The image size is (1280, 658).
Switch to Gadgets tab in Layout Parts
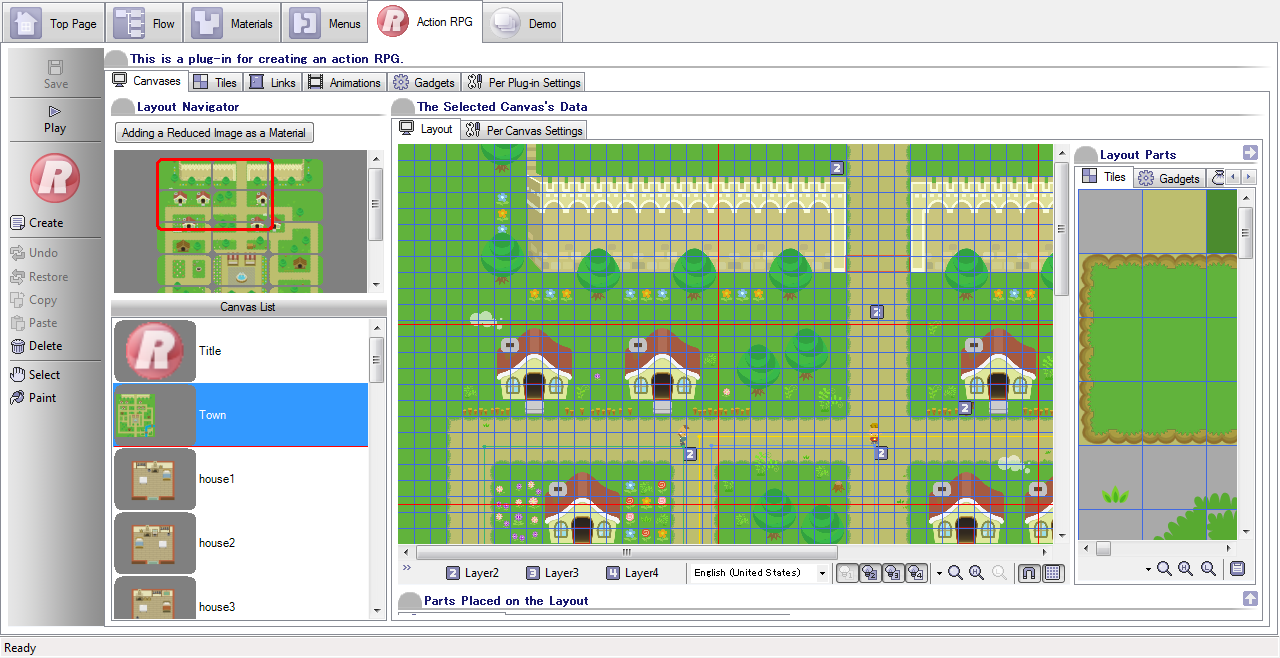(1168, 178)
